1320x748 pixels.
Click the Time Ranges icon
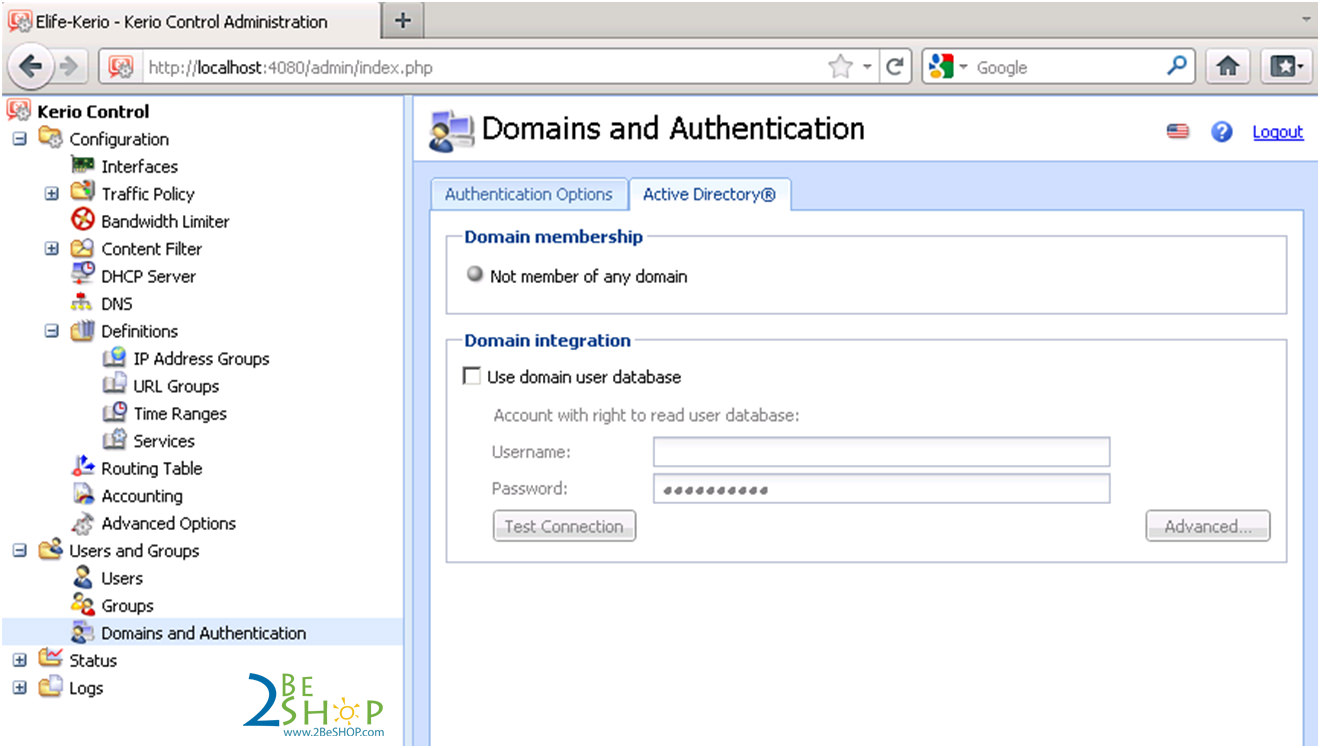point(115,413)
